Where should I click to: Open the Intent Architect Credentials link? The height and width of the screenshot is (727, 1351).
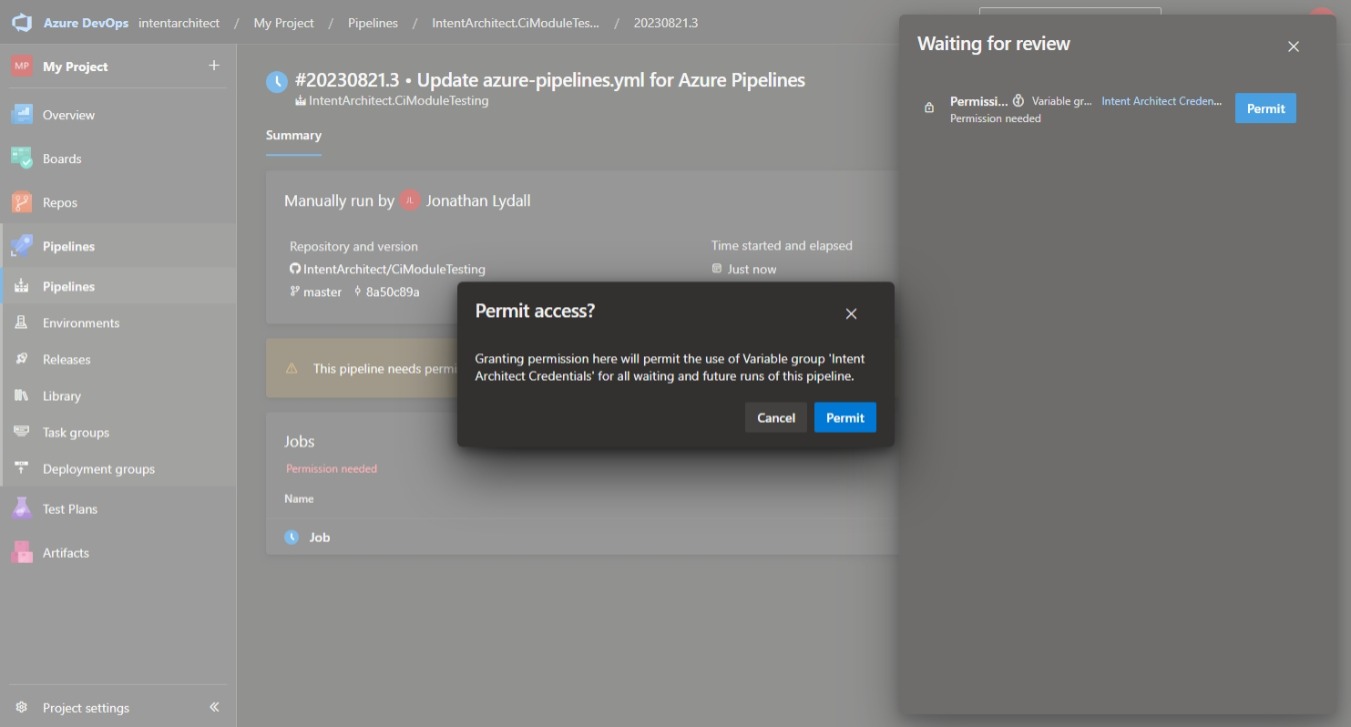(x=1161, y=101)
